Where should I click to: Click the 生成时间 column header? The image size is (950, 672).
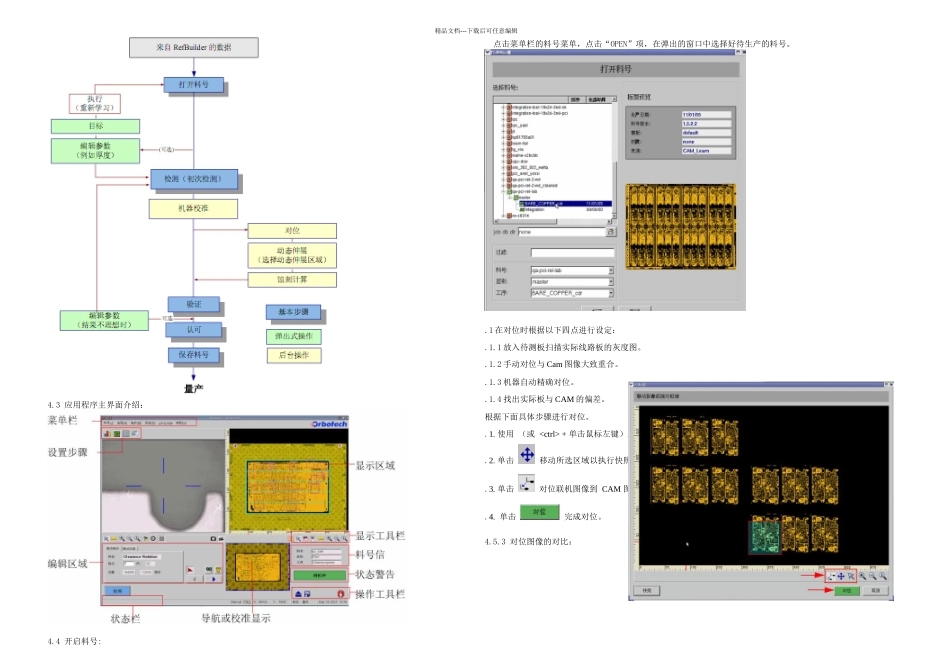point(597,99)
